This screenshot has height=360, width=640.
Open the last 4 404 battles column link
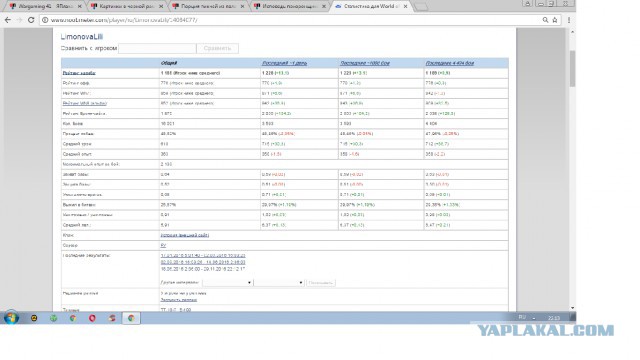[450, 63]
